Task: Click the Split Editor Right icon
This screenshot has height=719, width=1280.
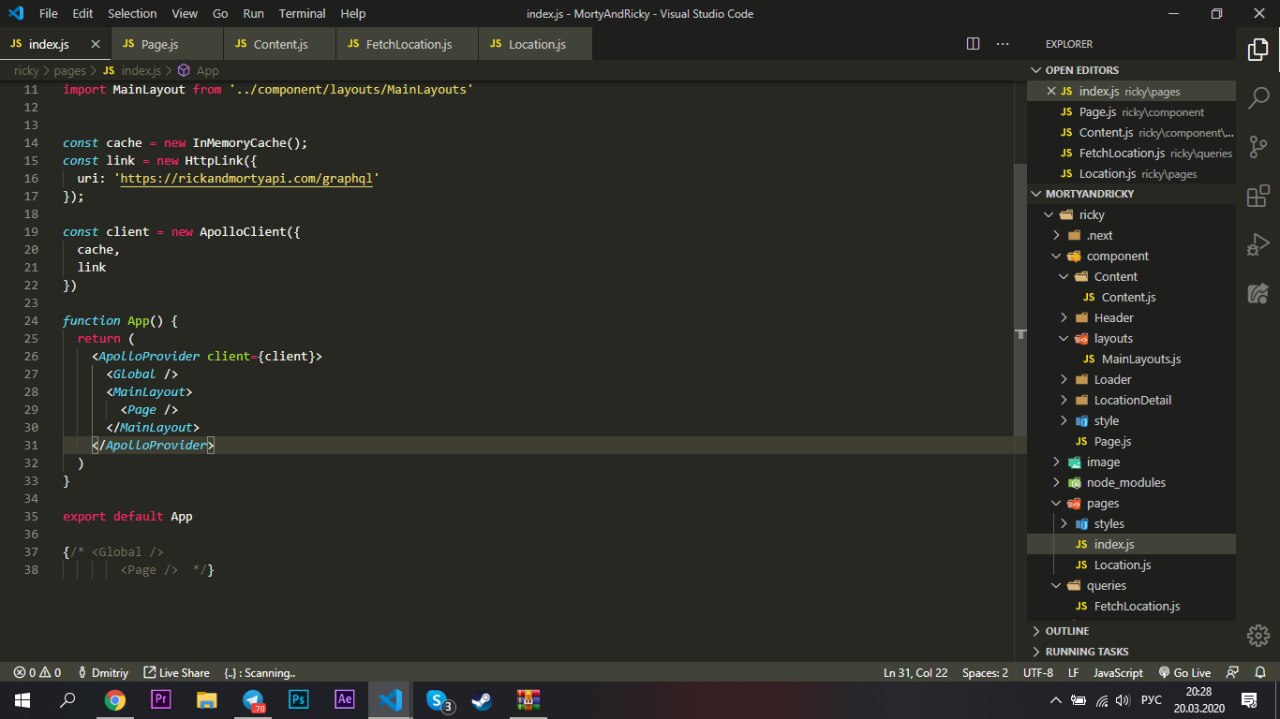Action: pyautogui.click(x=973, y=44)
